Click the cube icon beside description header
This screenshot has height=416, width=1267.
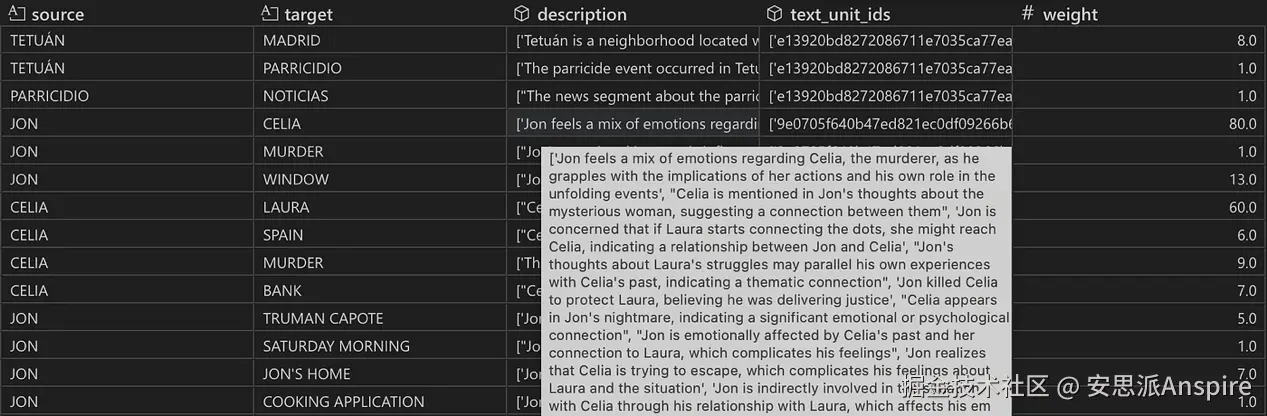click(x=521, y=14)
